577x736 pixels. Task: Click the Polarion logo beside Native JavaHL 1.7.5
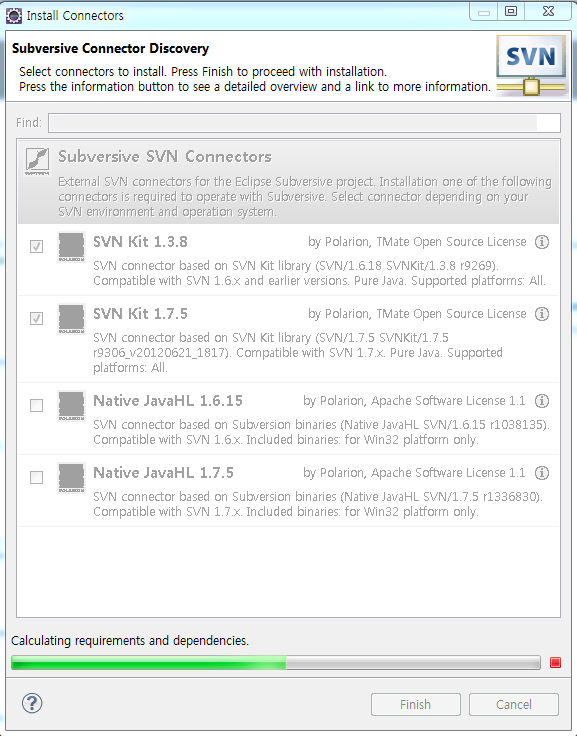71,478
